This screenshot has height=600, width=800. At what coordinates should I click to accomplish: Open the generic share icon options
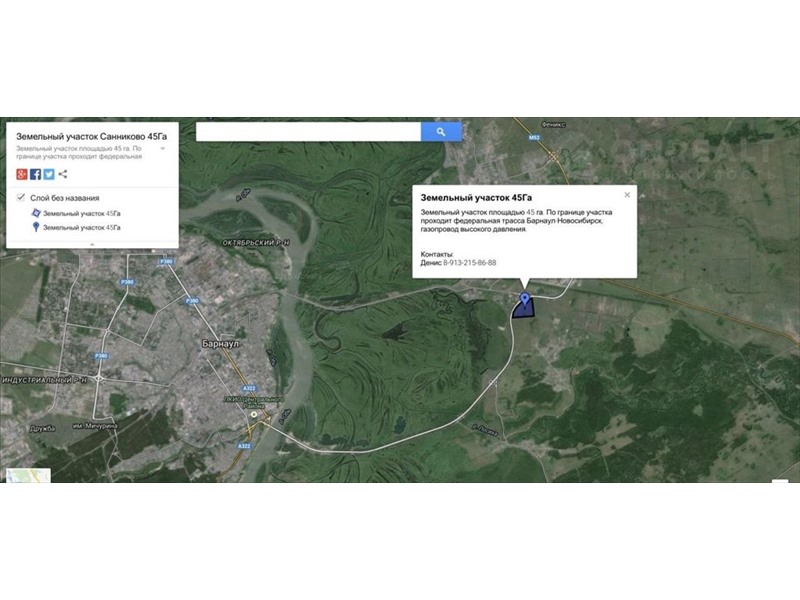63,174
